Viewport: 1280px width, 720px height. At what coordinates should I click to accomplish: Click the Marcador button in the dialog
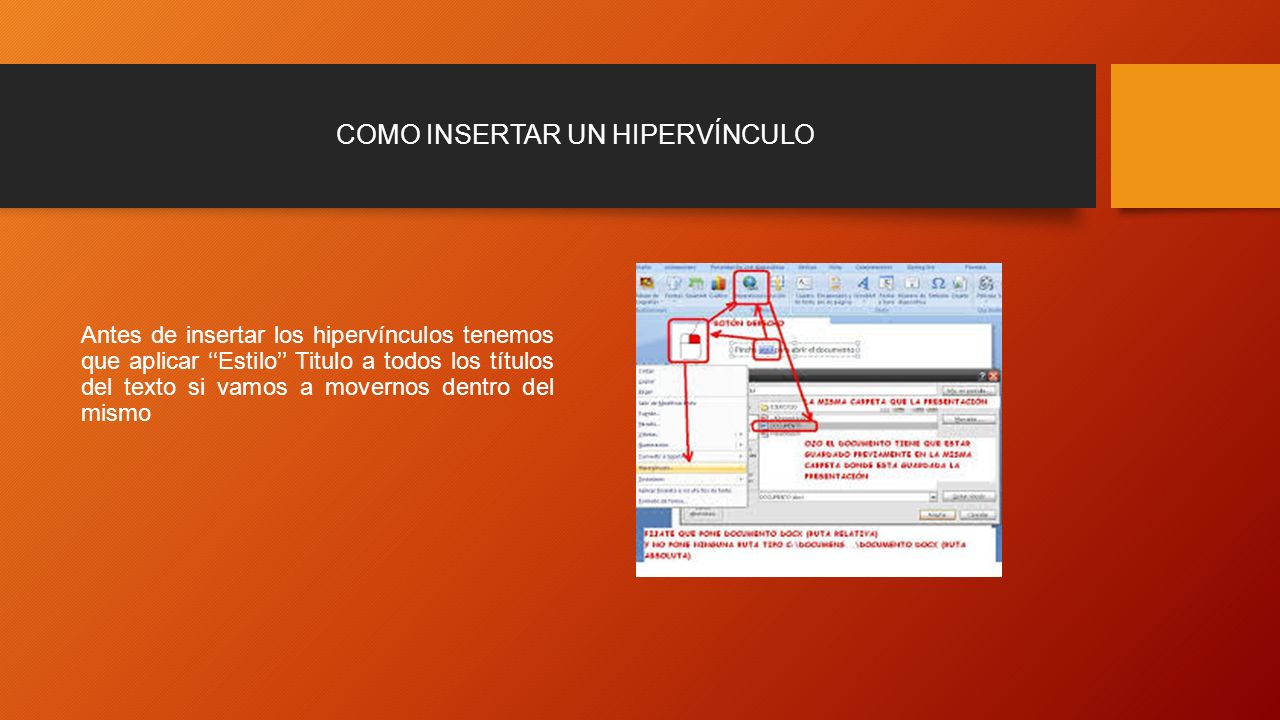coord(969,420)
